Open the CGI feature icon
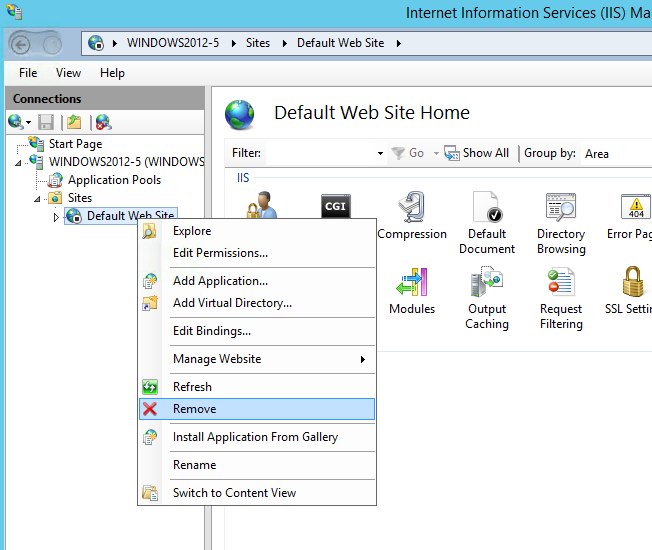Image resolution: width=652 pixels, height=550 pixels. tap(336, 206)
